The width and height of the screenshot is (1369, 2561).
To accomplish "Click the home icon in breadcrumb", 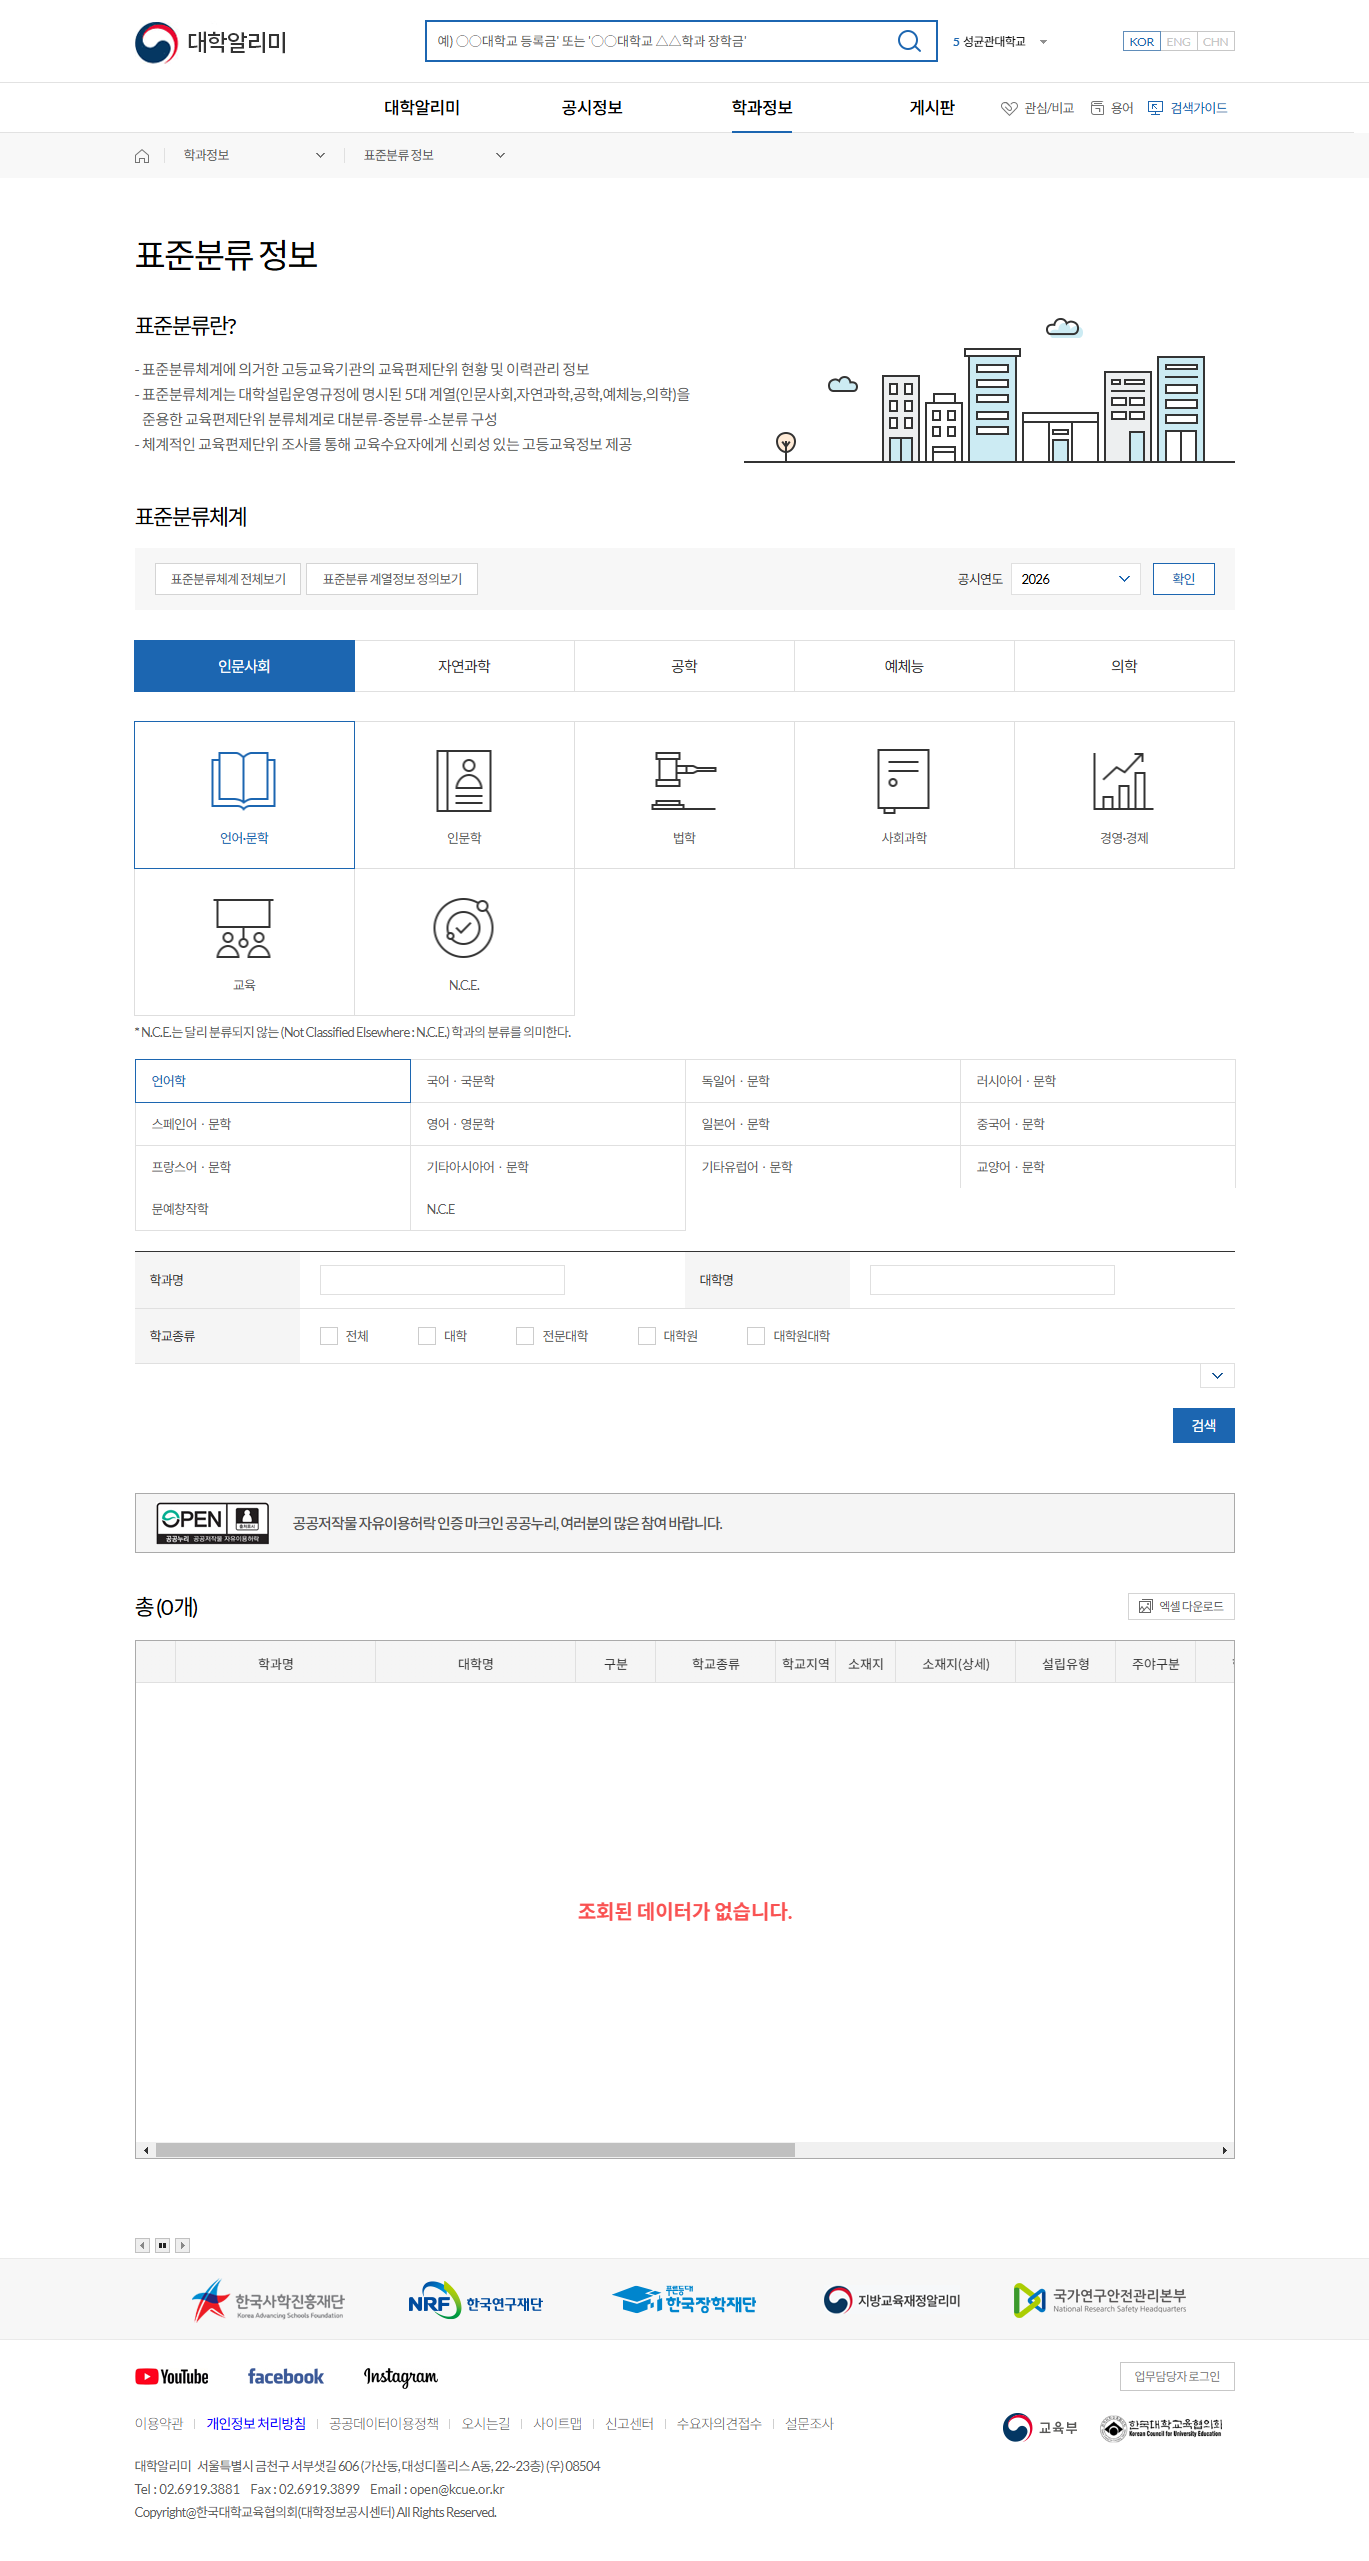I will pyautogui.click(x=142, y=156).
